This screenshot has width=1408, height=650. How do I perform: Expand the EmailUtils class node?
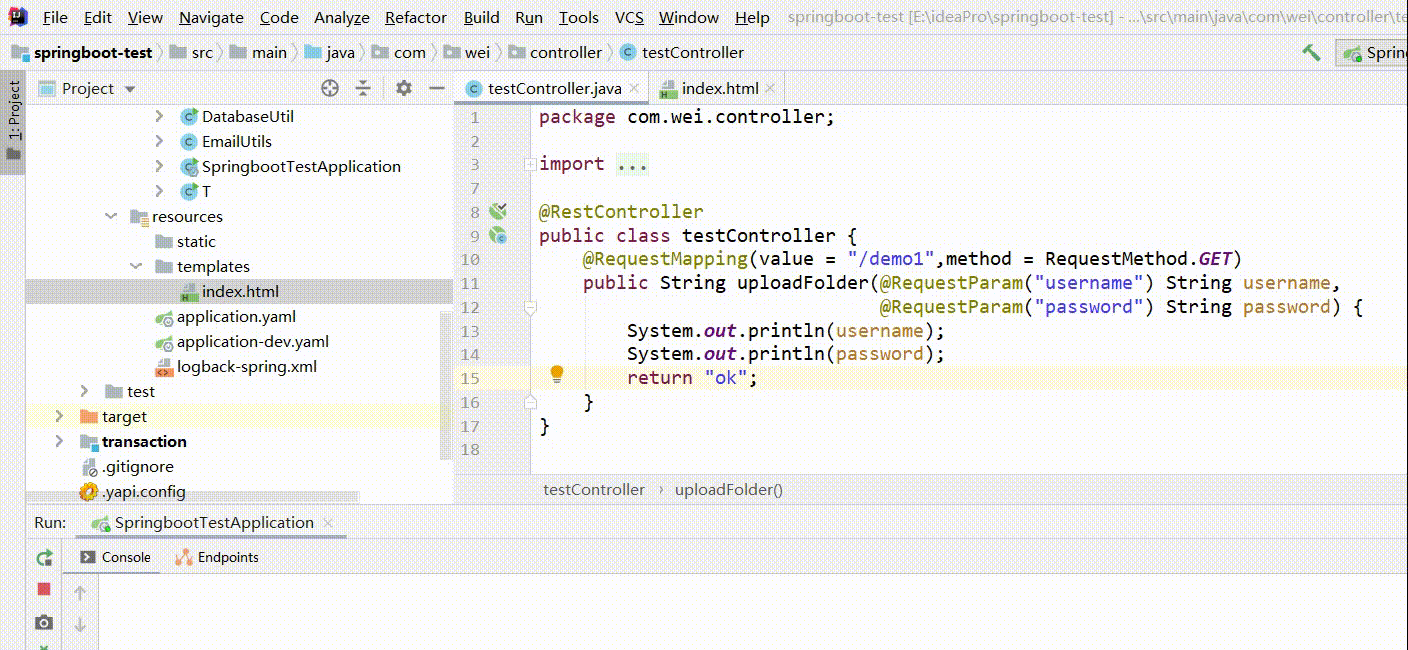coord(159,141)
